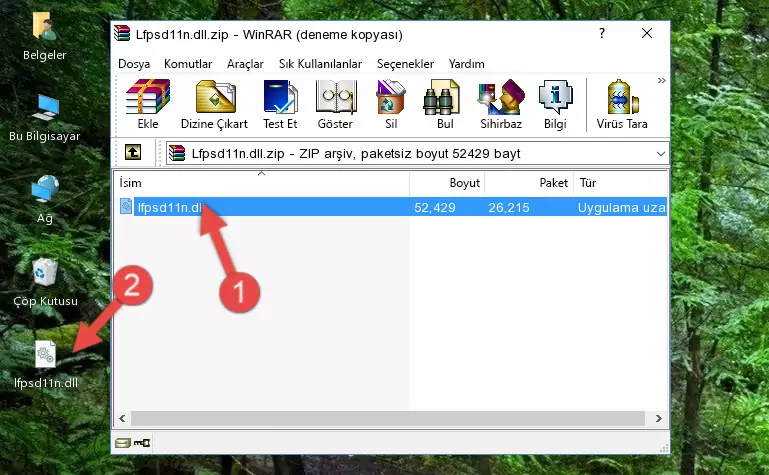Select the lfpsd11n.dll desktop file
Image resolution: width=769 pixels, height=475 pixels.
pyautogui.click(x=46, y=365)
